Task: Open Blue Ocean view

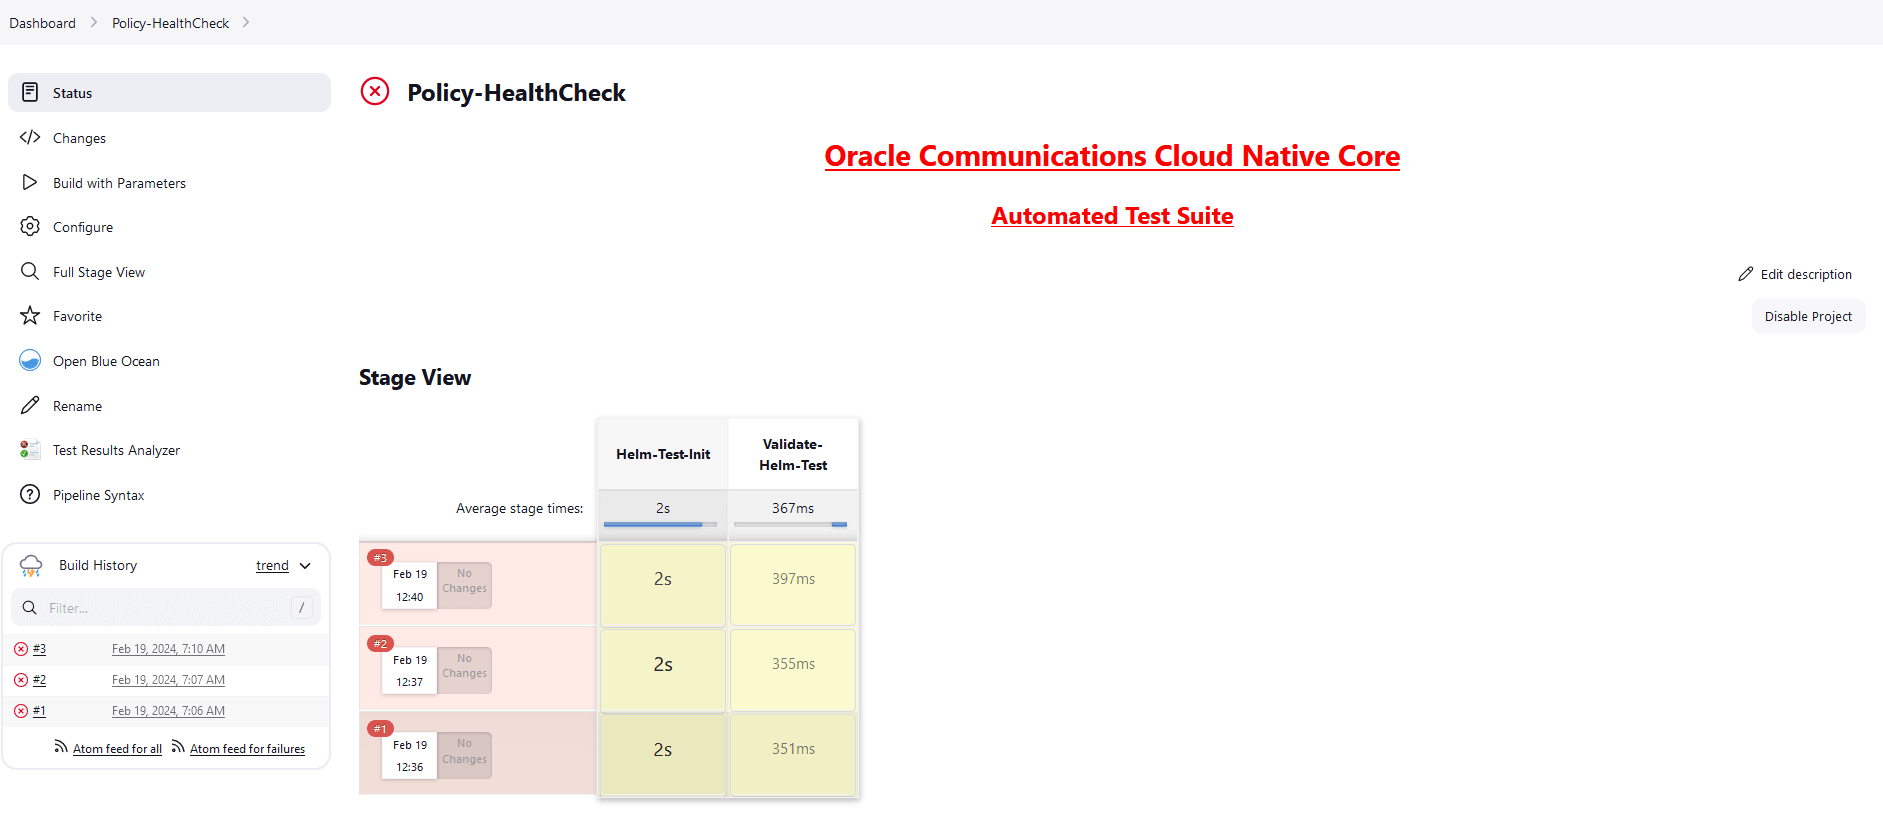Action: coord(169,360)
